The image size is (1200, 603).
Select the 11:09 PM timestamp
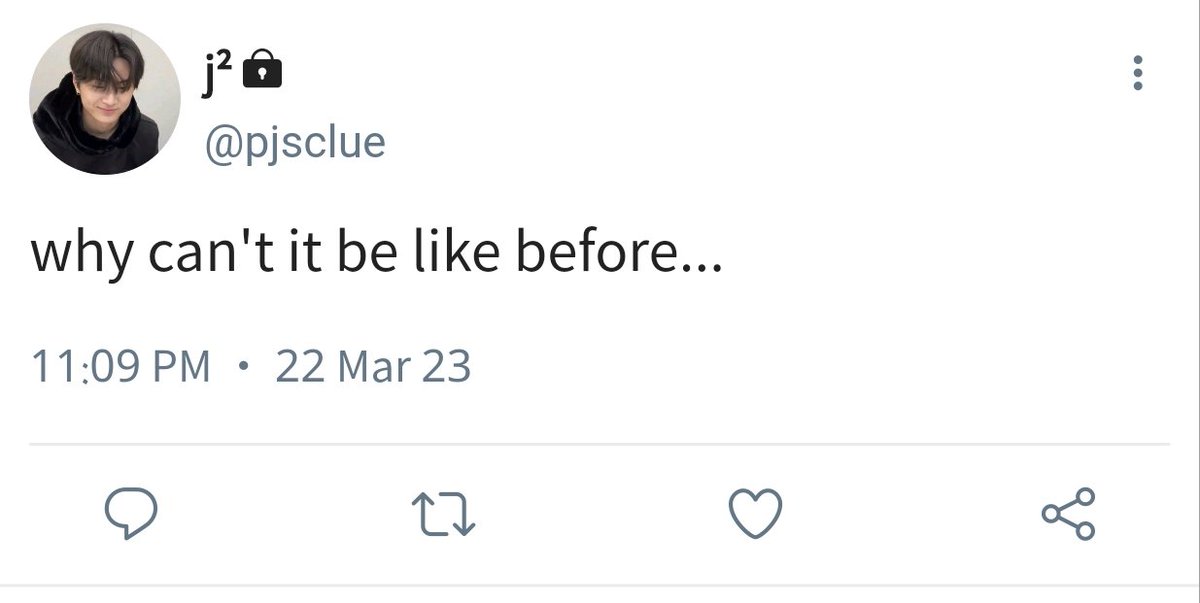(x=121, y=367)
